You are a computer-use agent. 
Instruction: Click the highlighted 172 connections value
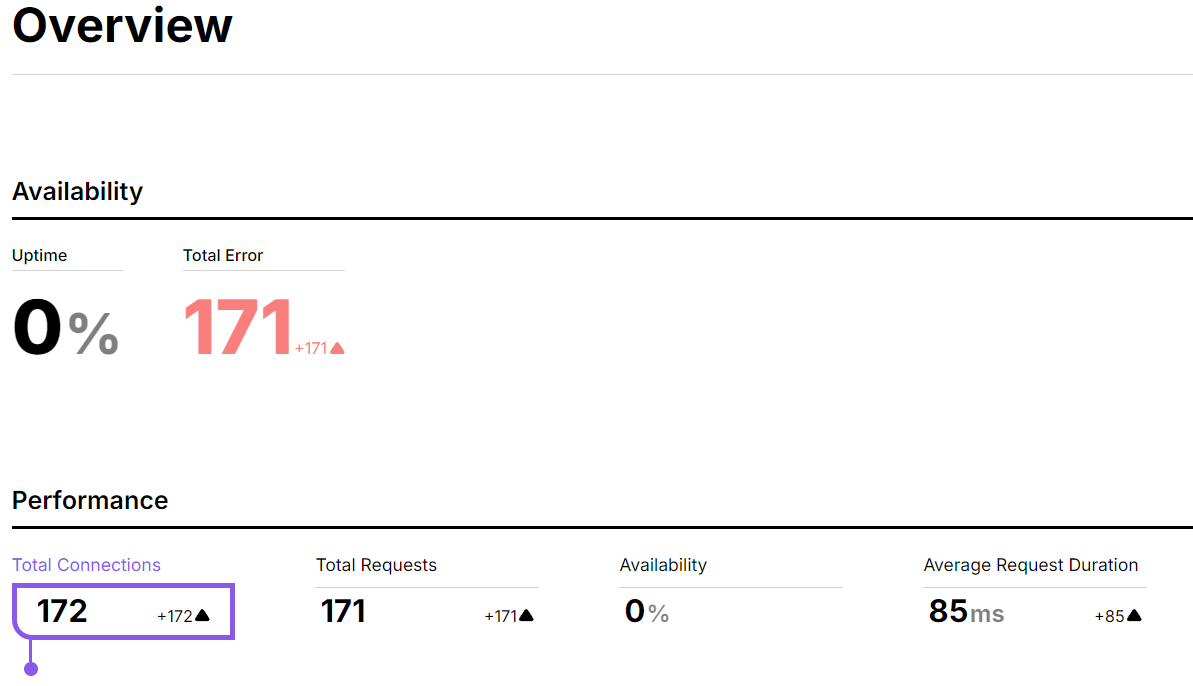coord(62,611)
